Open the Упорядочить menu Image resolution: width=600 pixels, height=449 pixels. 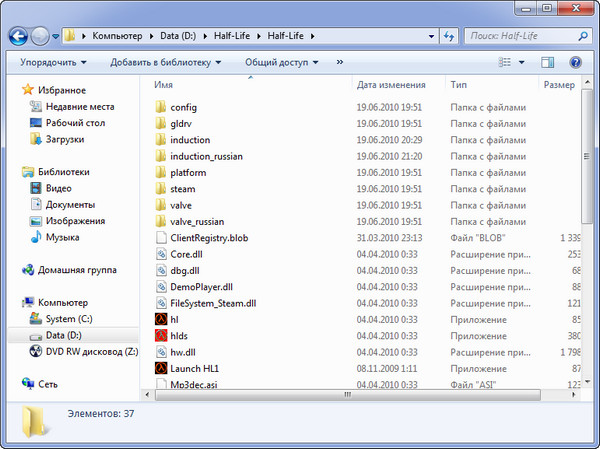pos(53,62)
